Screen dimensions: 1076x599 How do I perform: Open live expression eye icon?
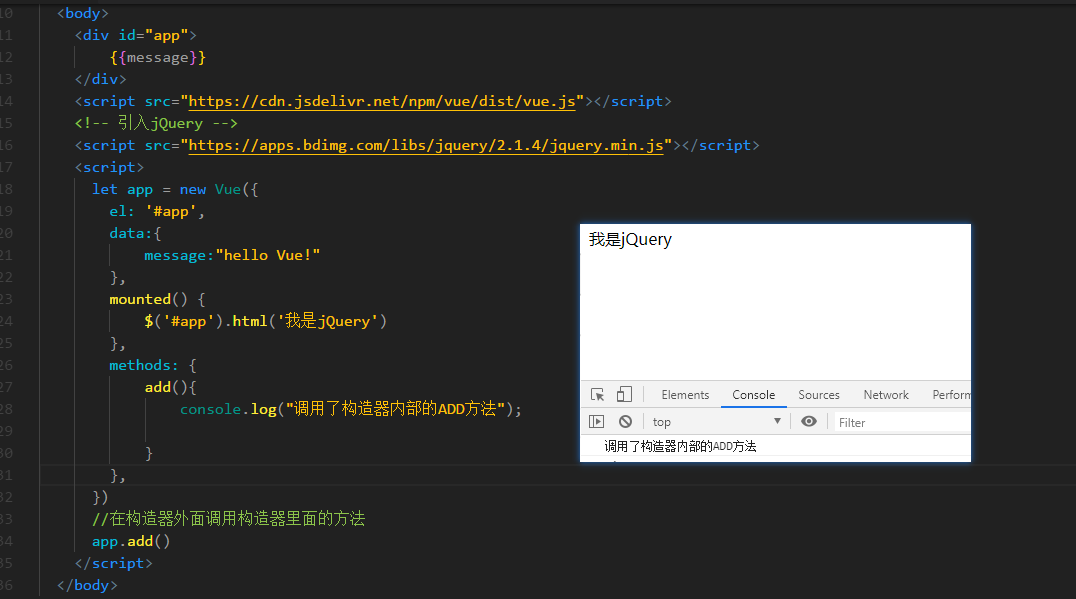[x=809, y=421]
